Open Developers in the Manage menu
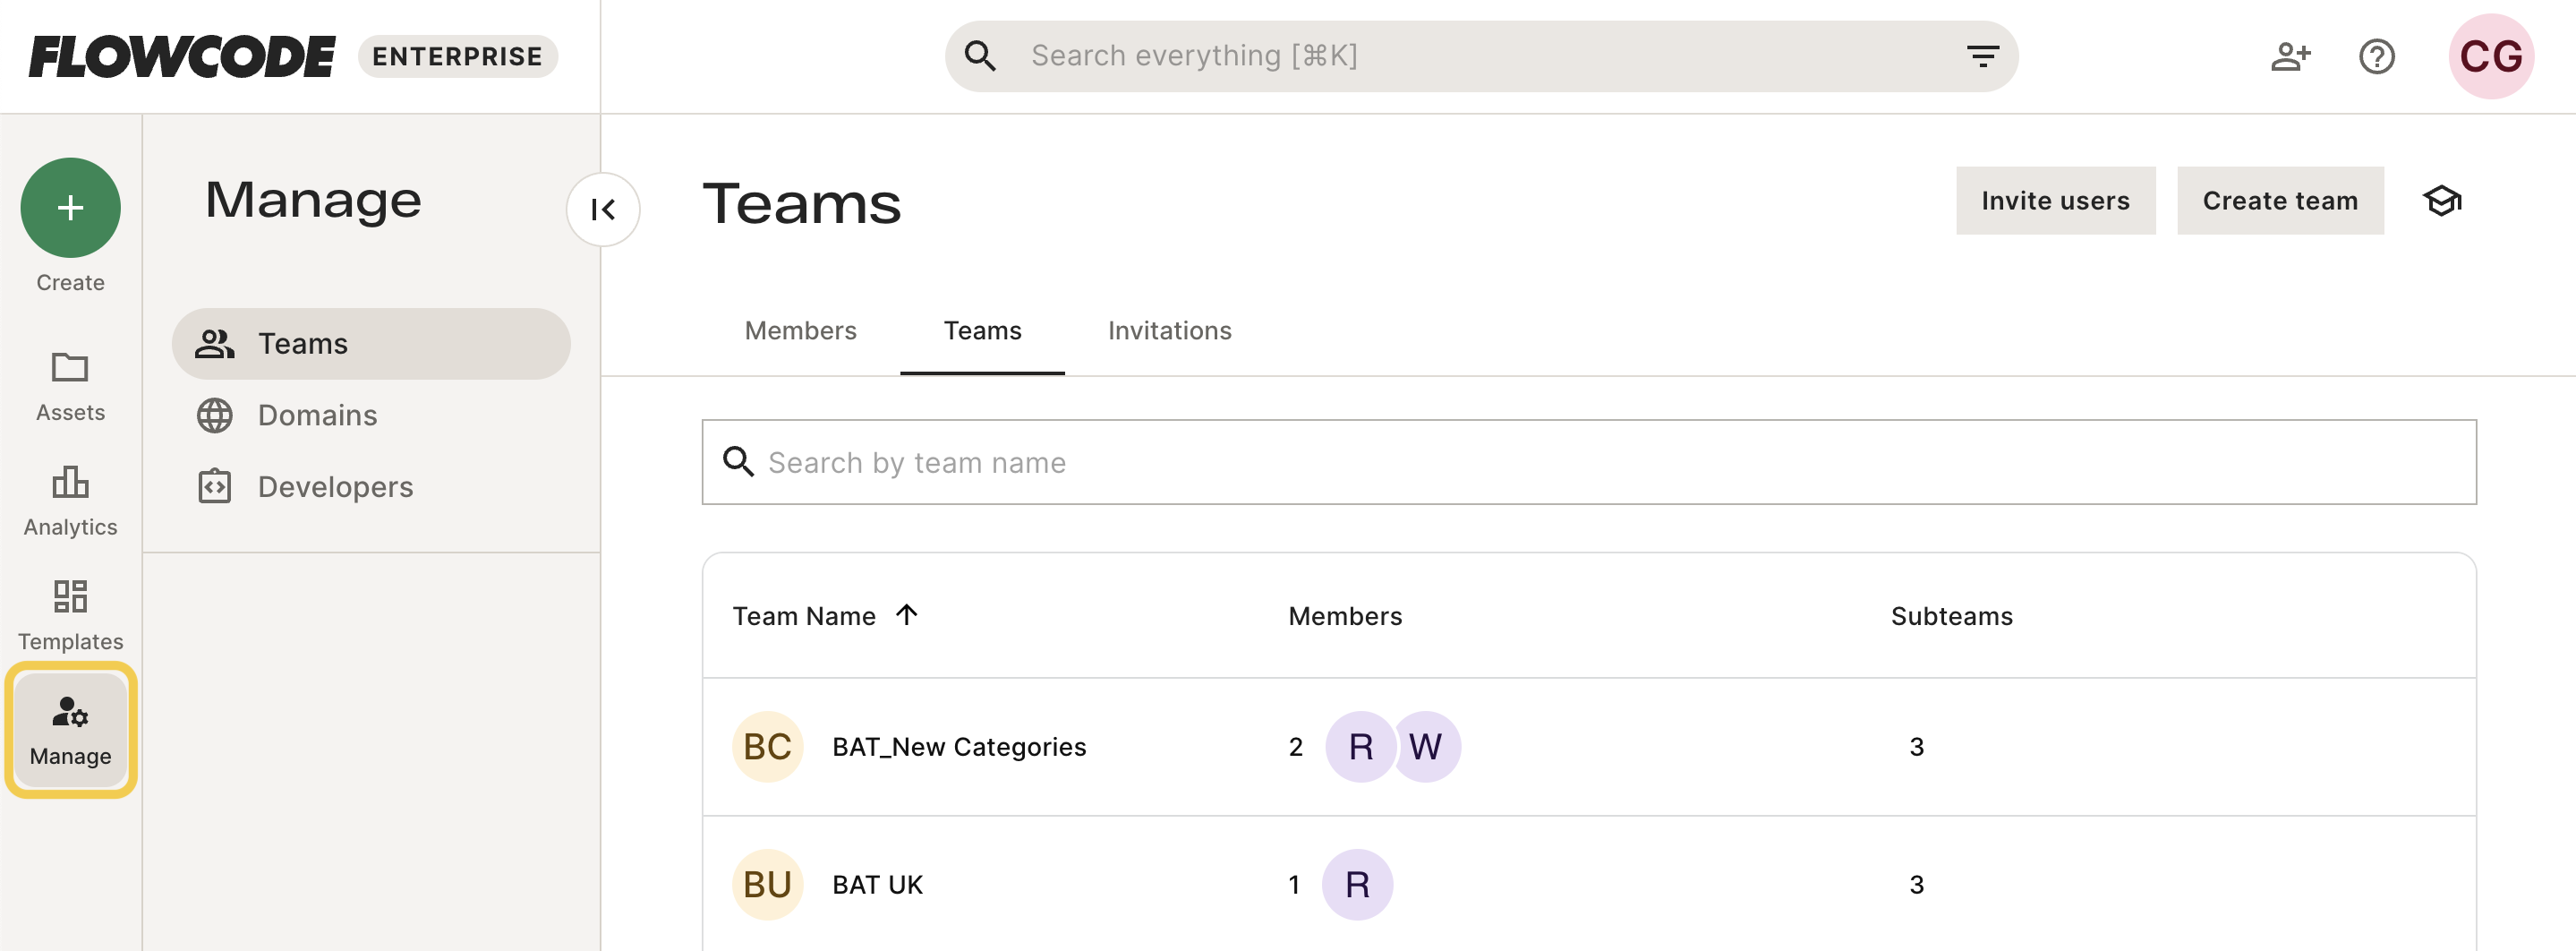This screenshot has width=2576, height=951. pos(371,487)
